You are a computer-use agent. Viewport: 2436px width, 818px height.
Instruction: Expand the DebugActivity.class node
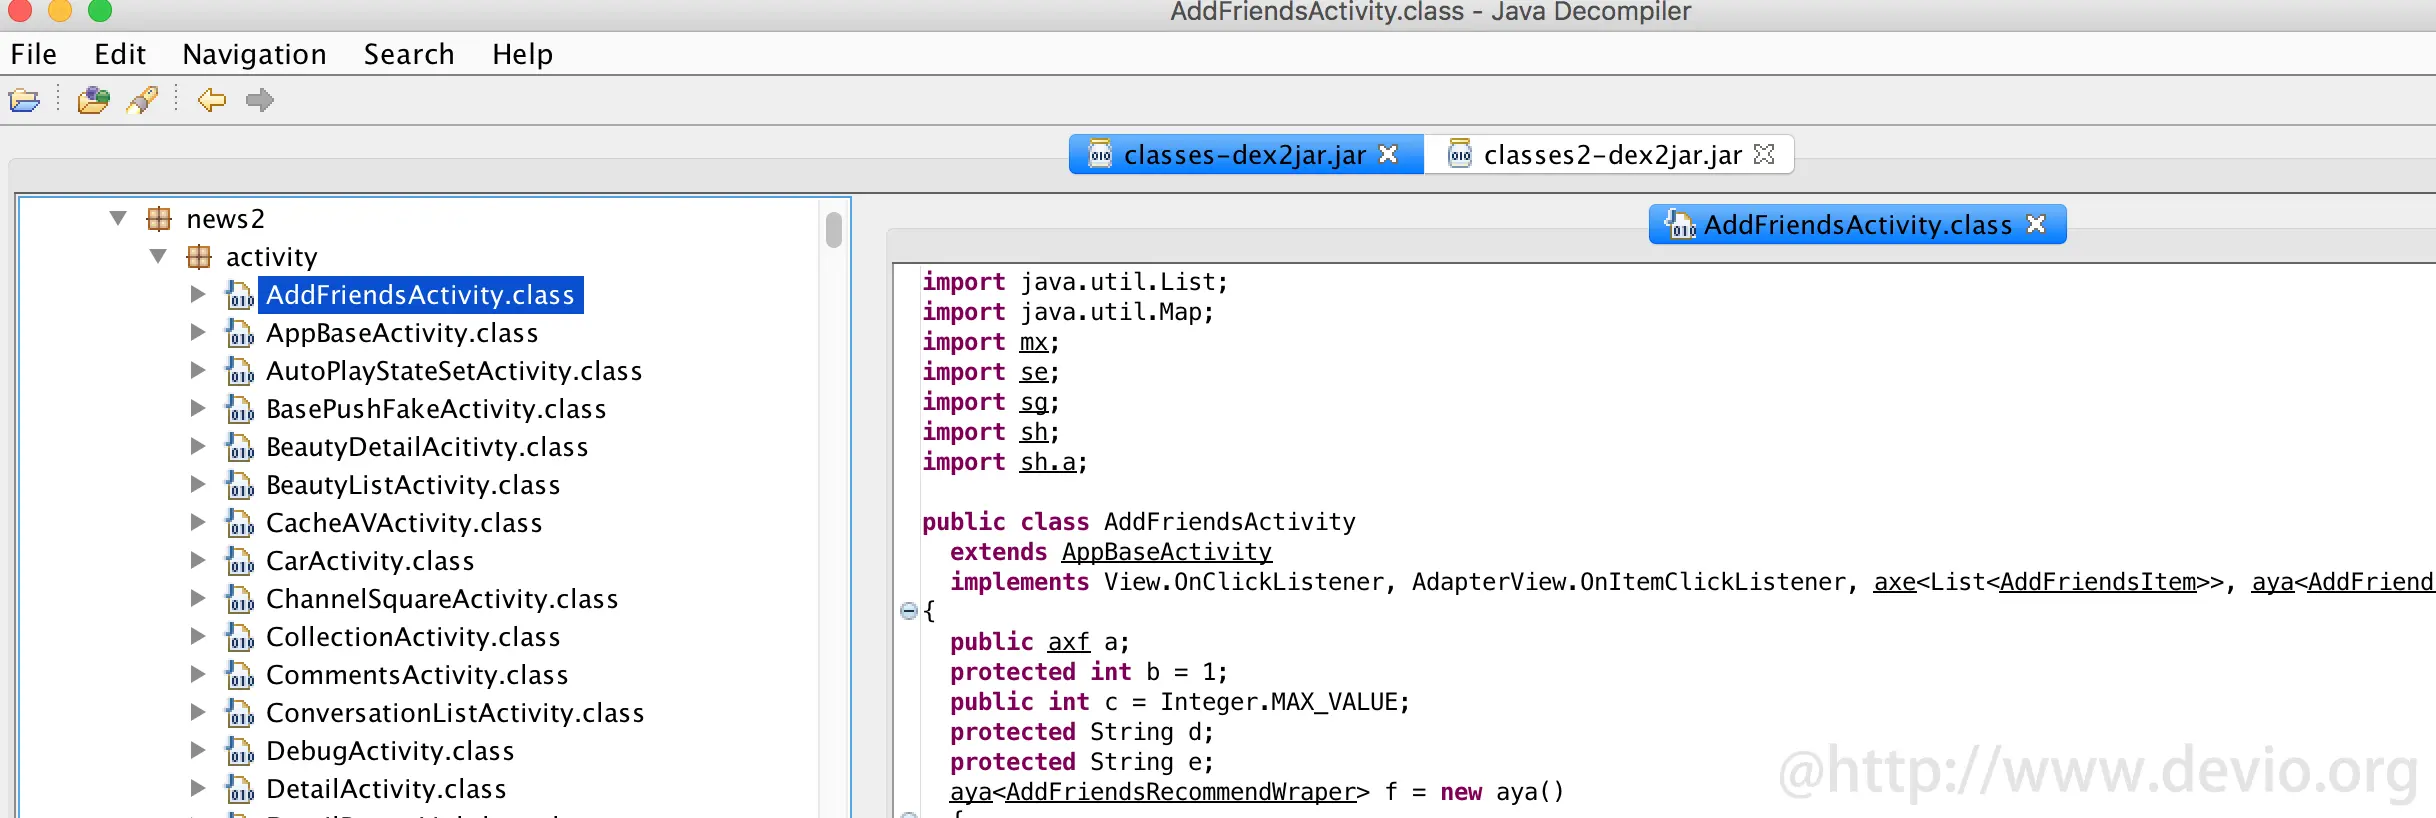pos(198,751)
